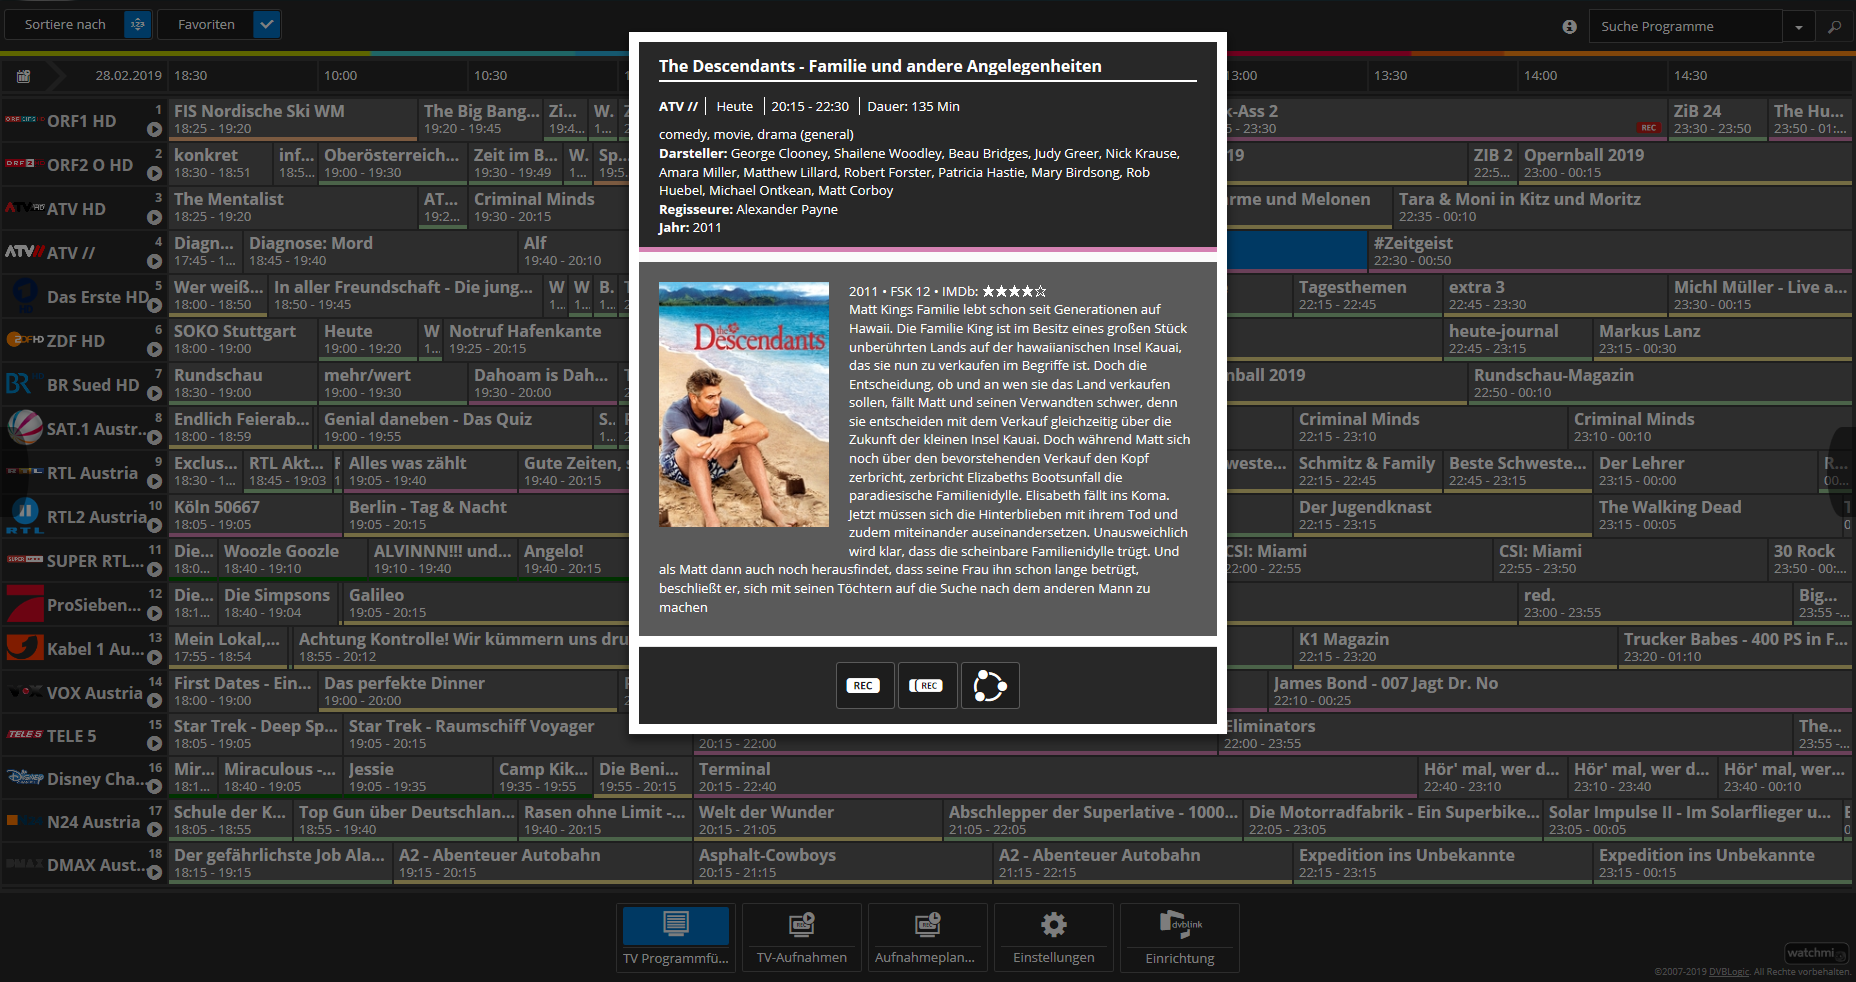
Task: Open Das perfekte Dinner on VOX
Action: [x=468, y=691]
